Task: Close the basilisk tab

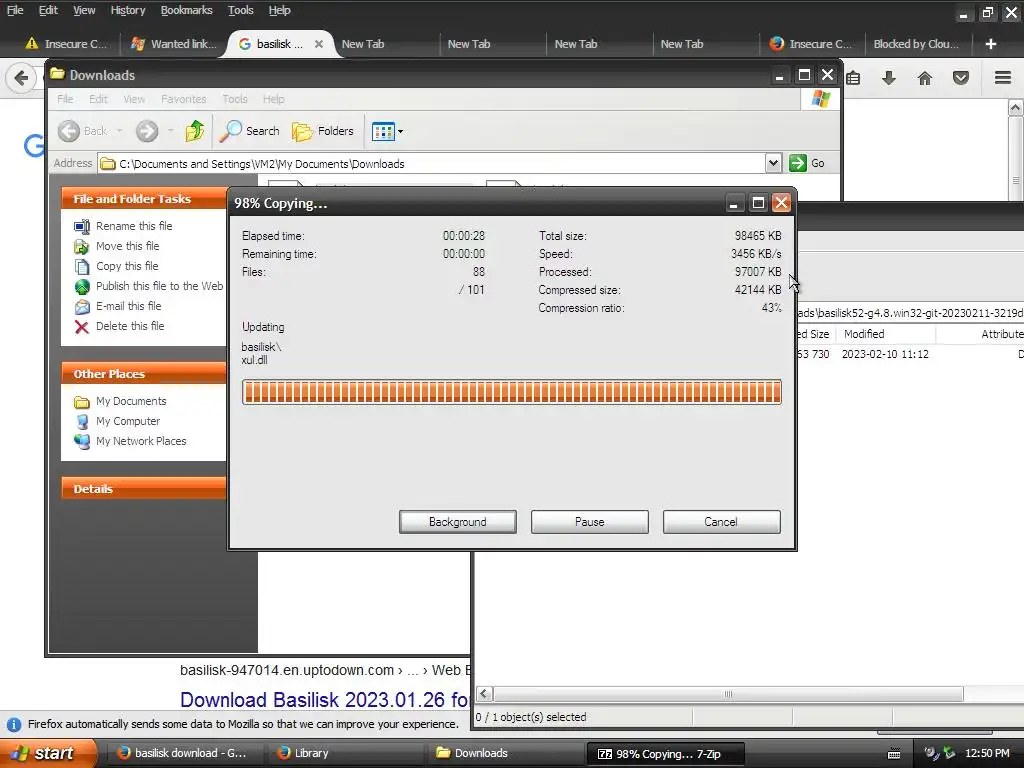Action: (x=319, y=44)
